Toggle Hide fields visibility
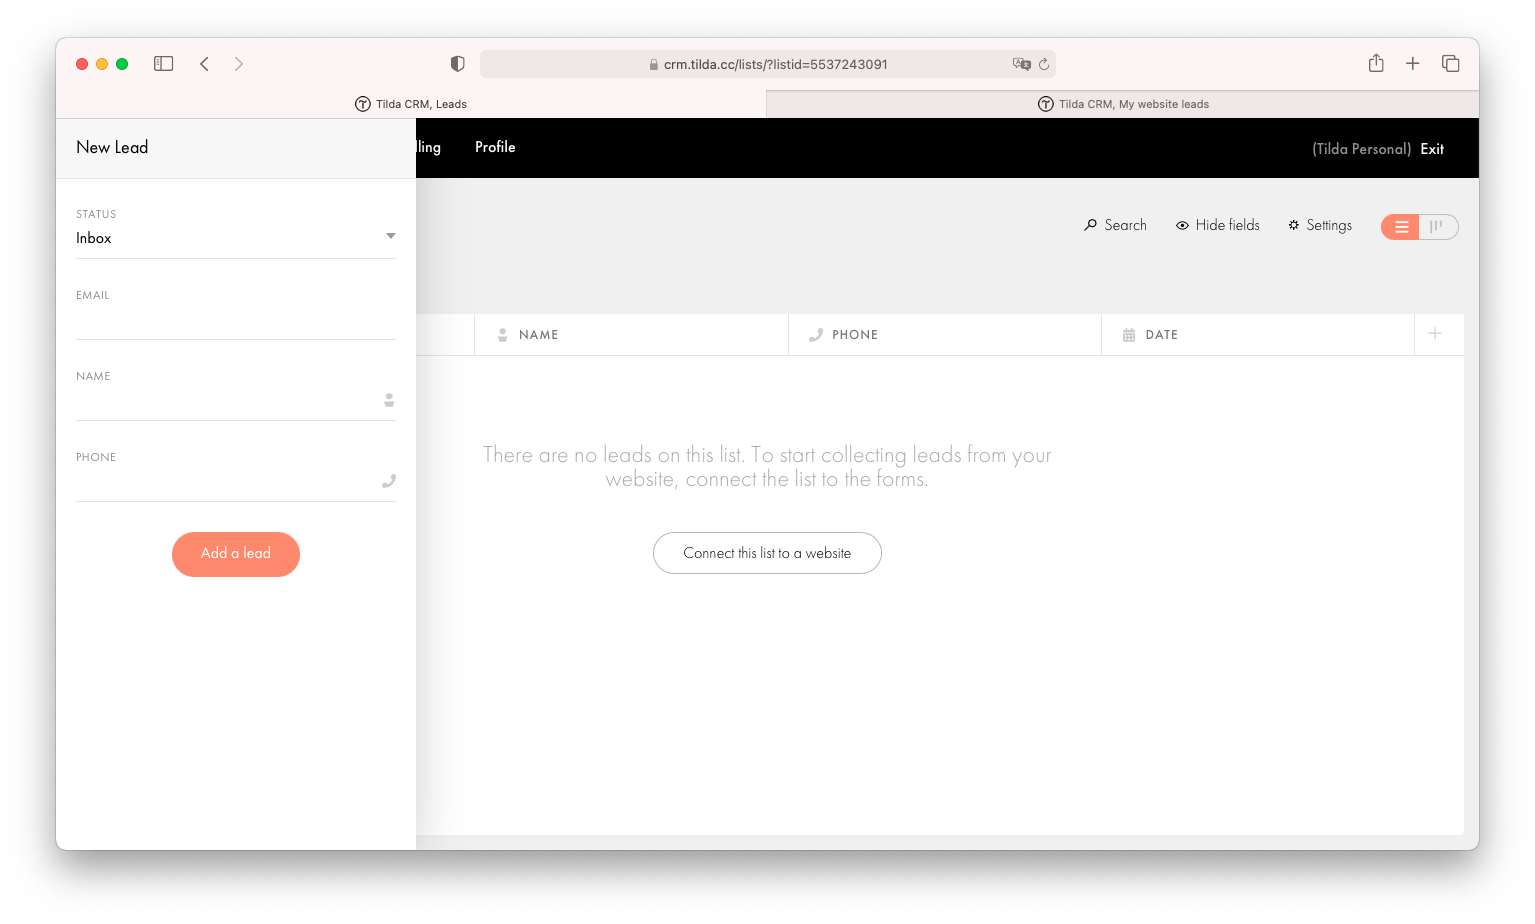1535x924 pixels. (1217, 225)
